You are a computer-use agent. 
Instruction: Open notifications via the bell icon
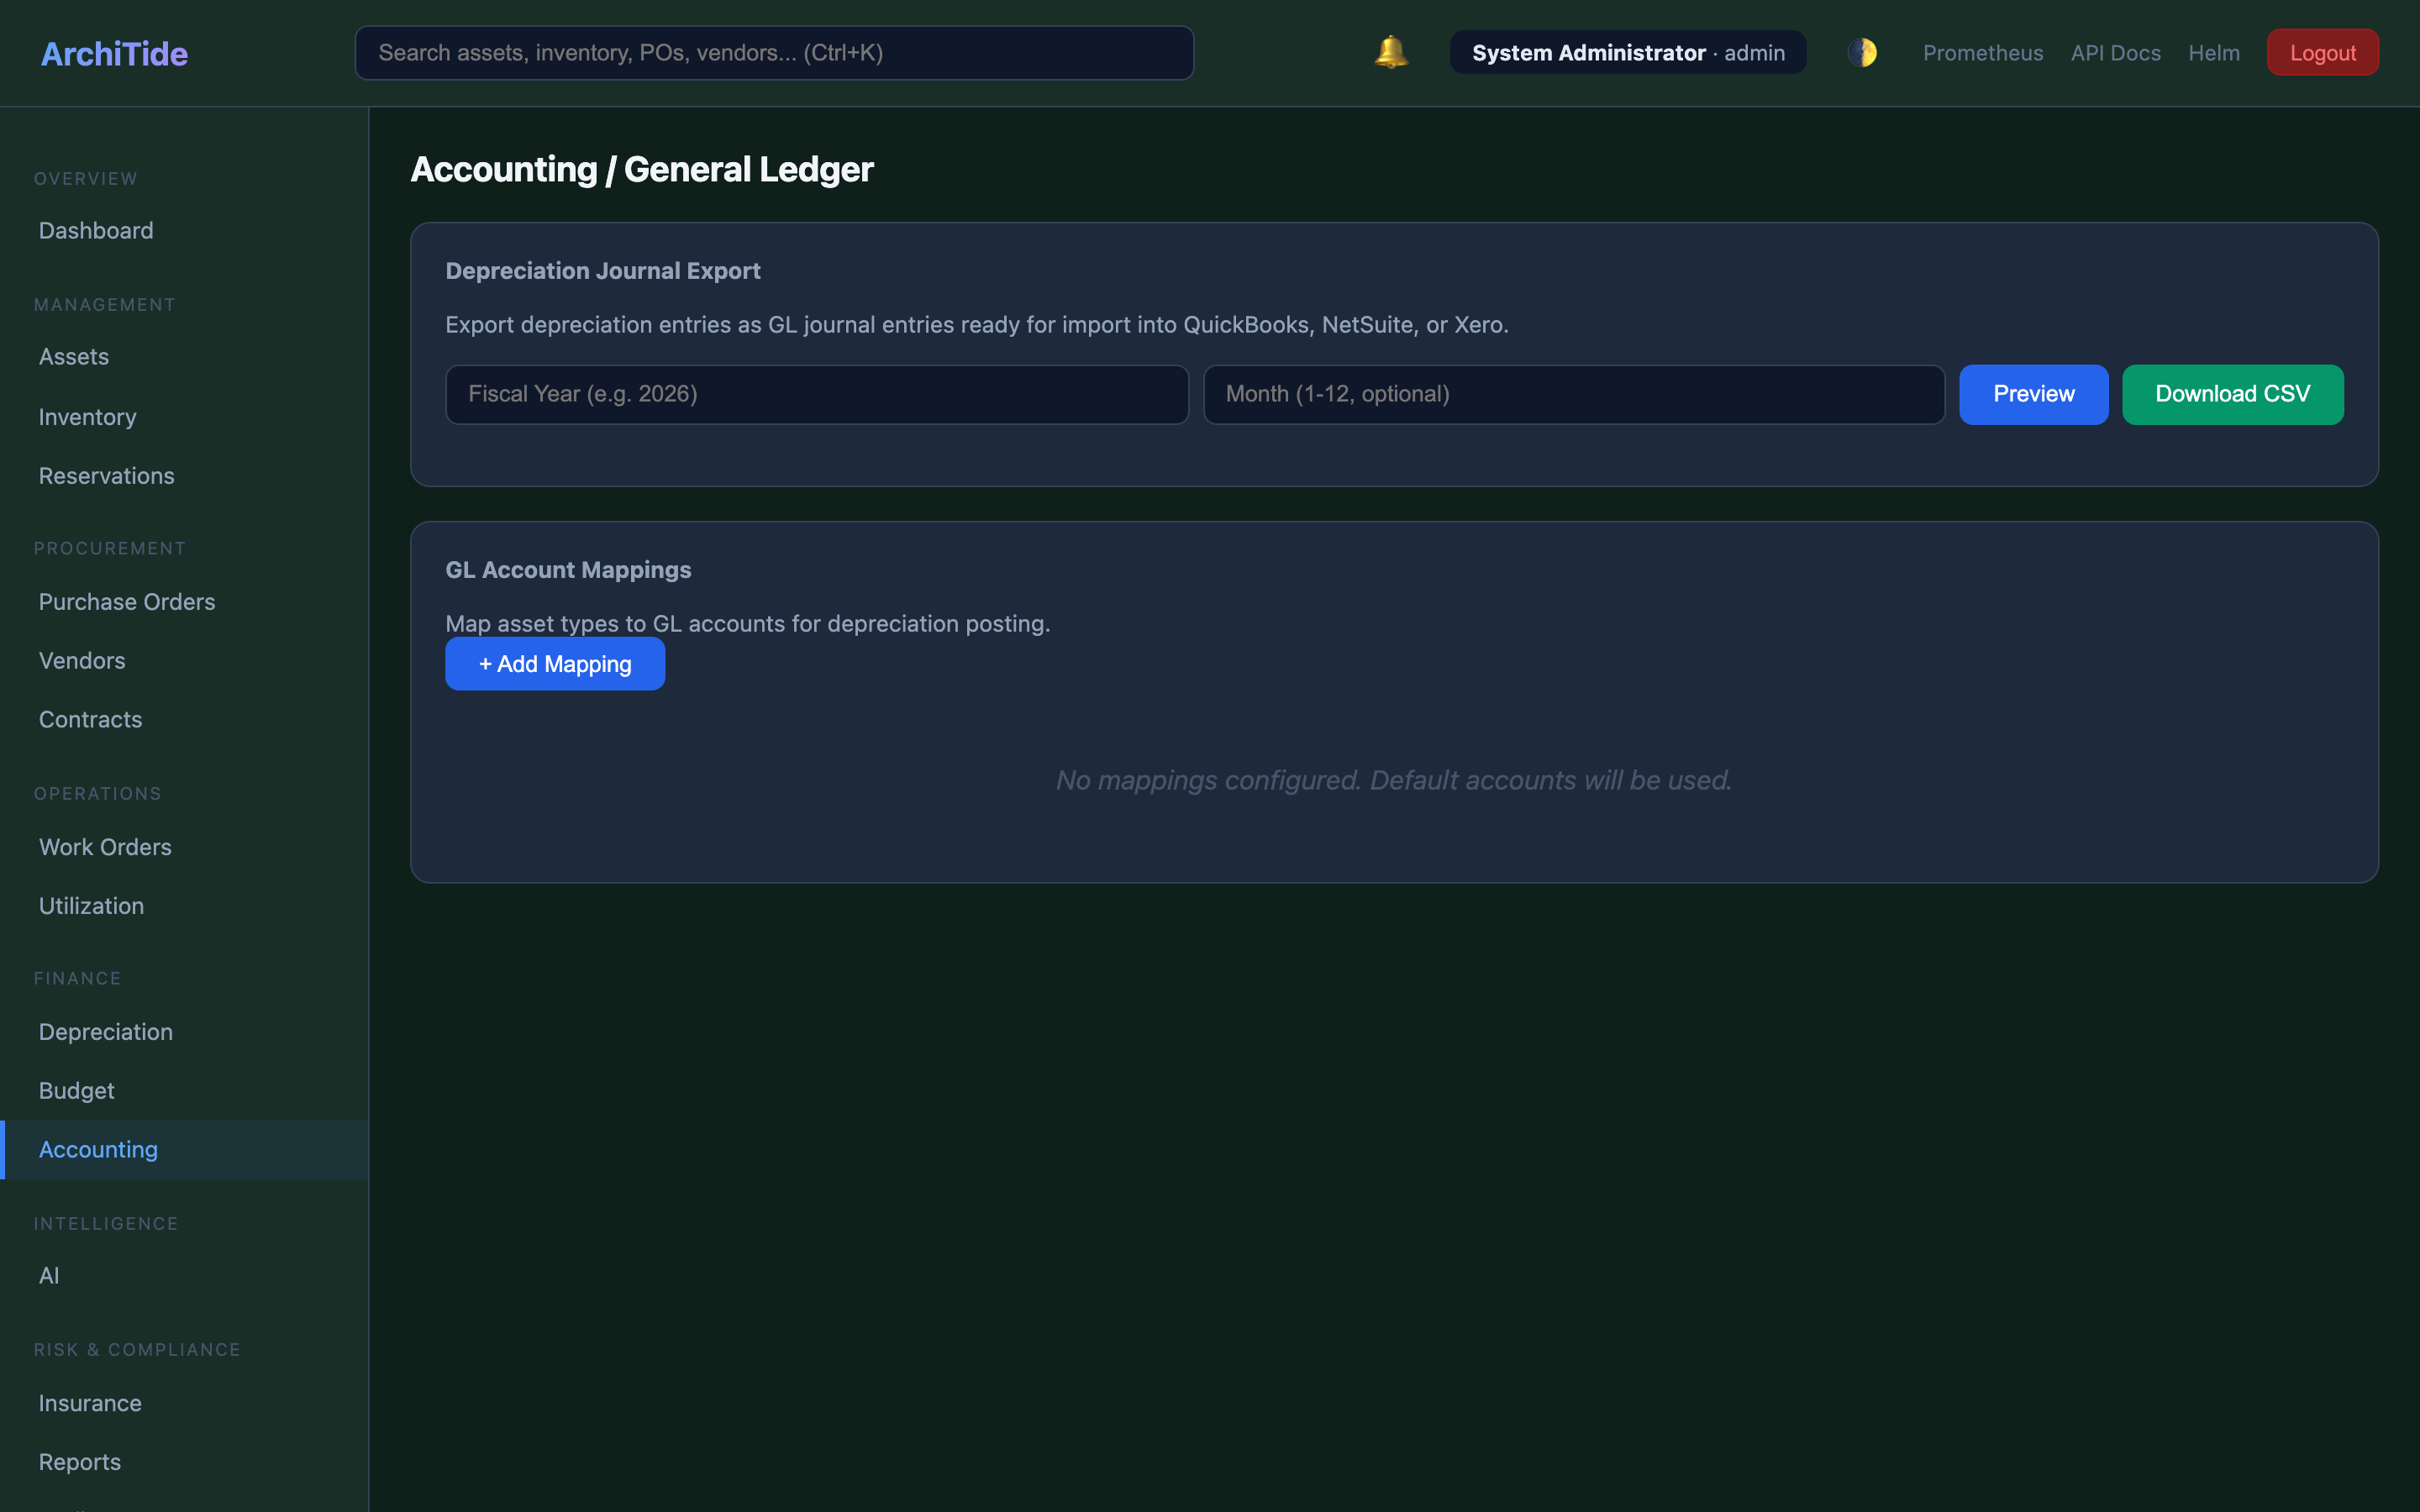1389,52
